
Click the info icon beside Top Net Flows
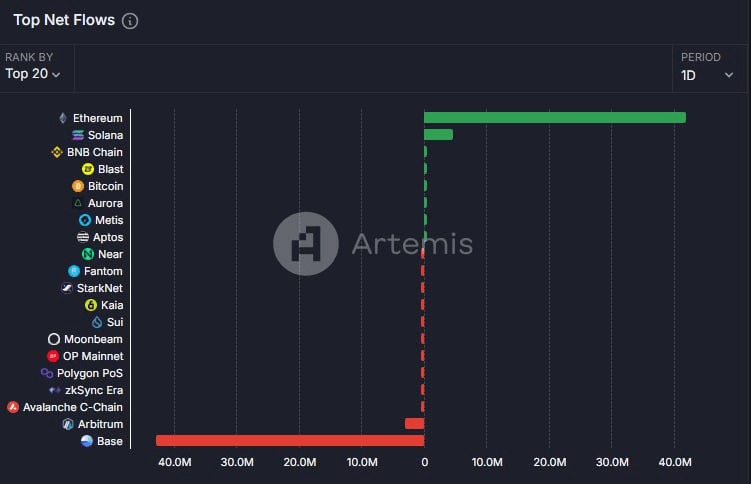coord(130,21)
